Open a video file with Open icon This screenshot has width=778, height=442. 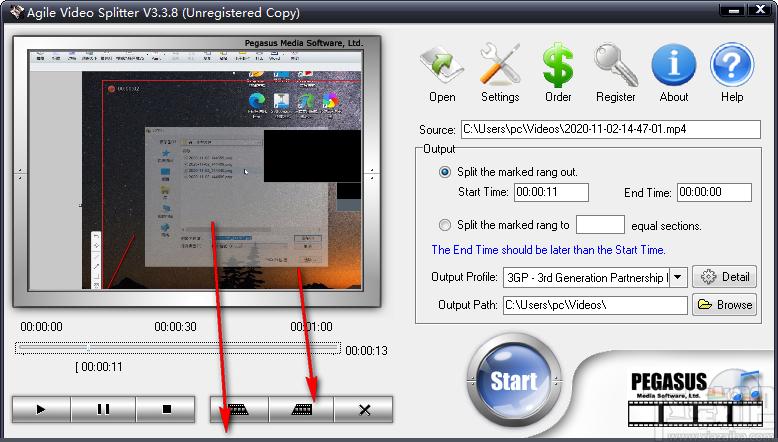tap(442, 73)
